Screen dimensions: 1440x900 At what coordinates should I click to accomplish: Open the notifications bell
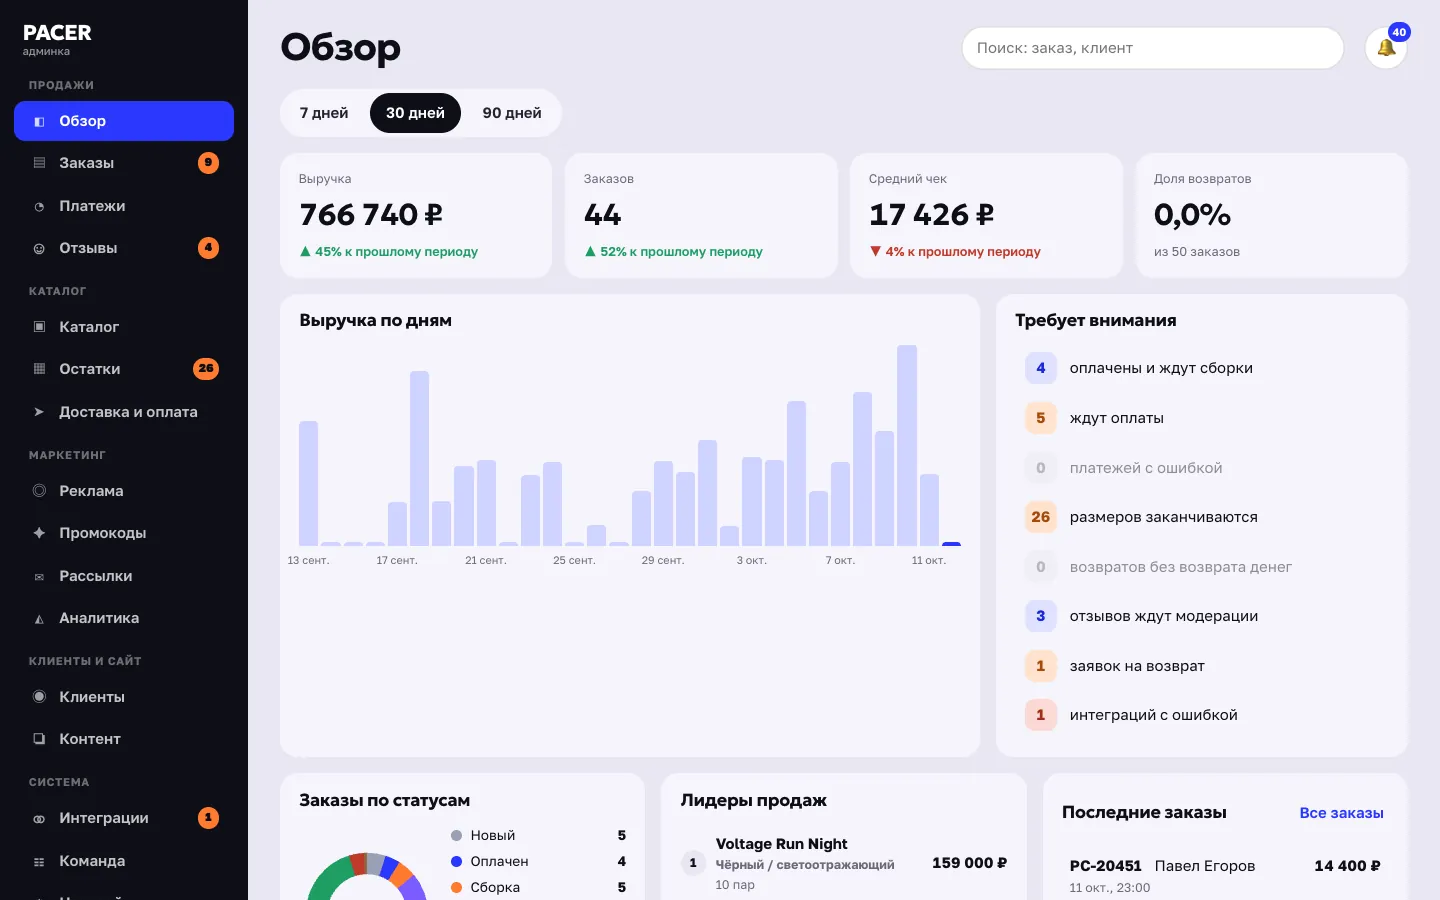[x=1386, y=48]
